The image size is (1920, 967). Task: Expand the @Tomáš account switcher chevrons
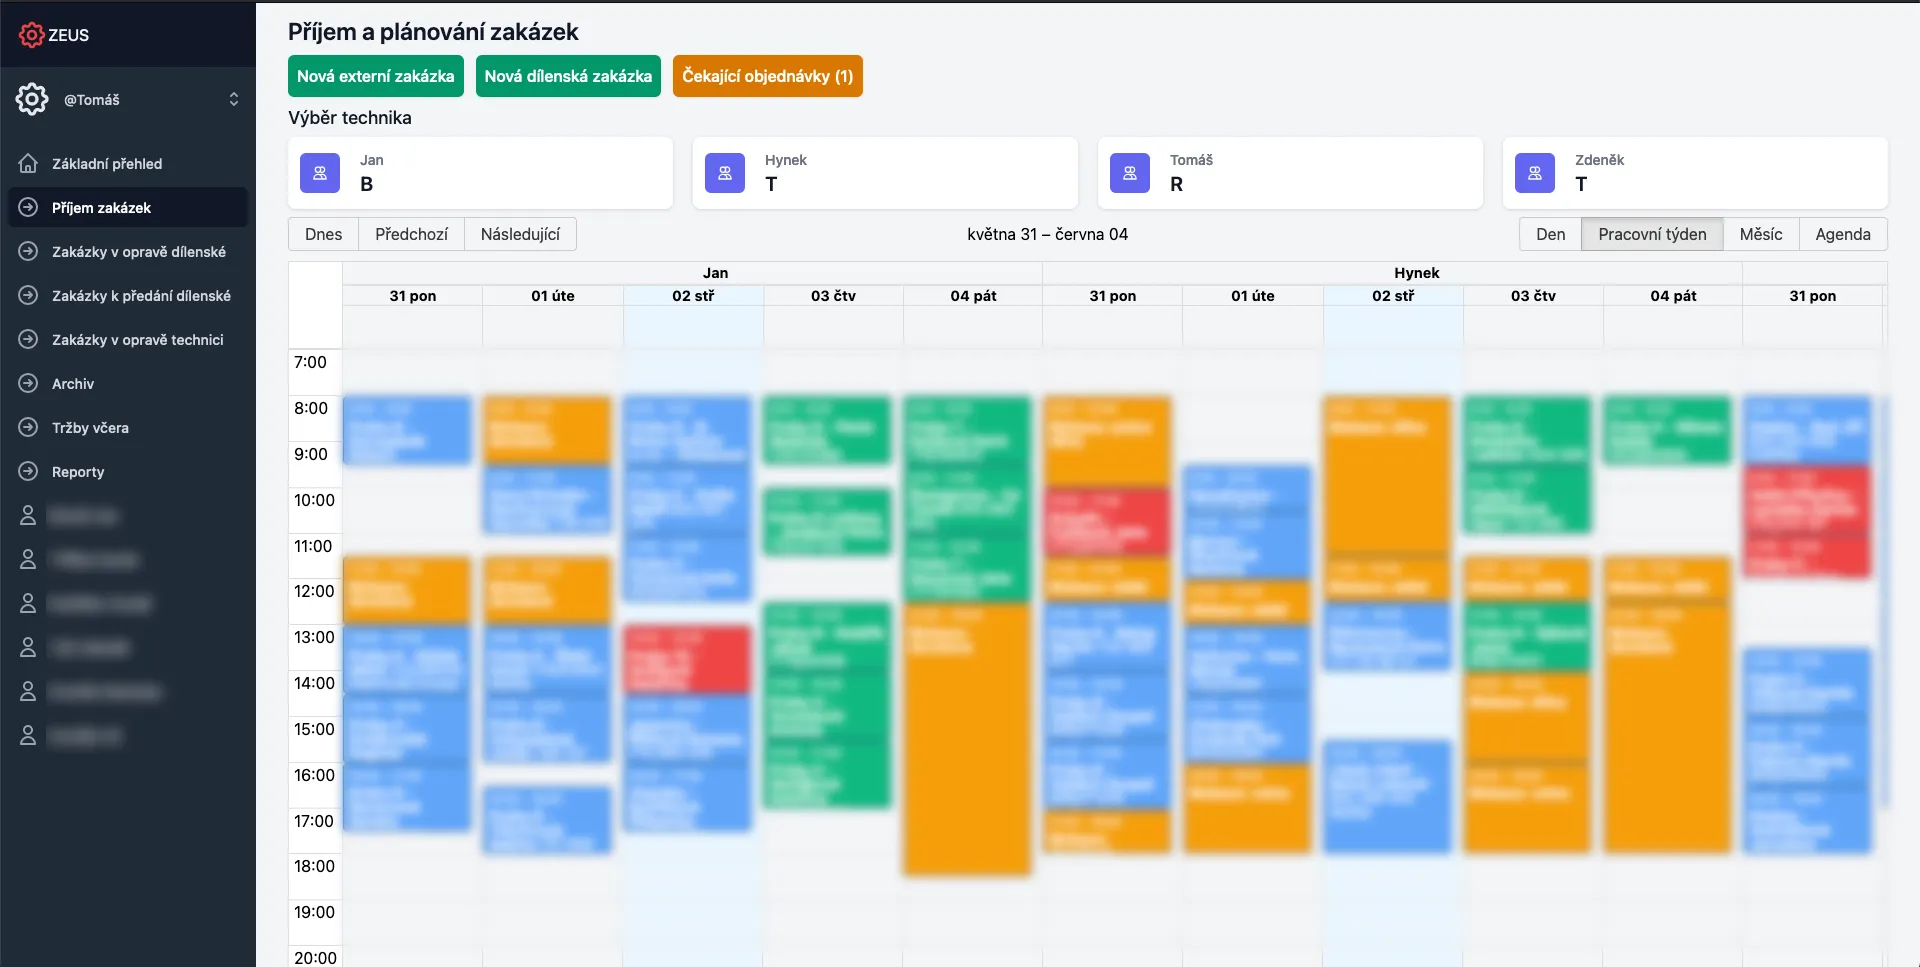click(234, 99)
